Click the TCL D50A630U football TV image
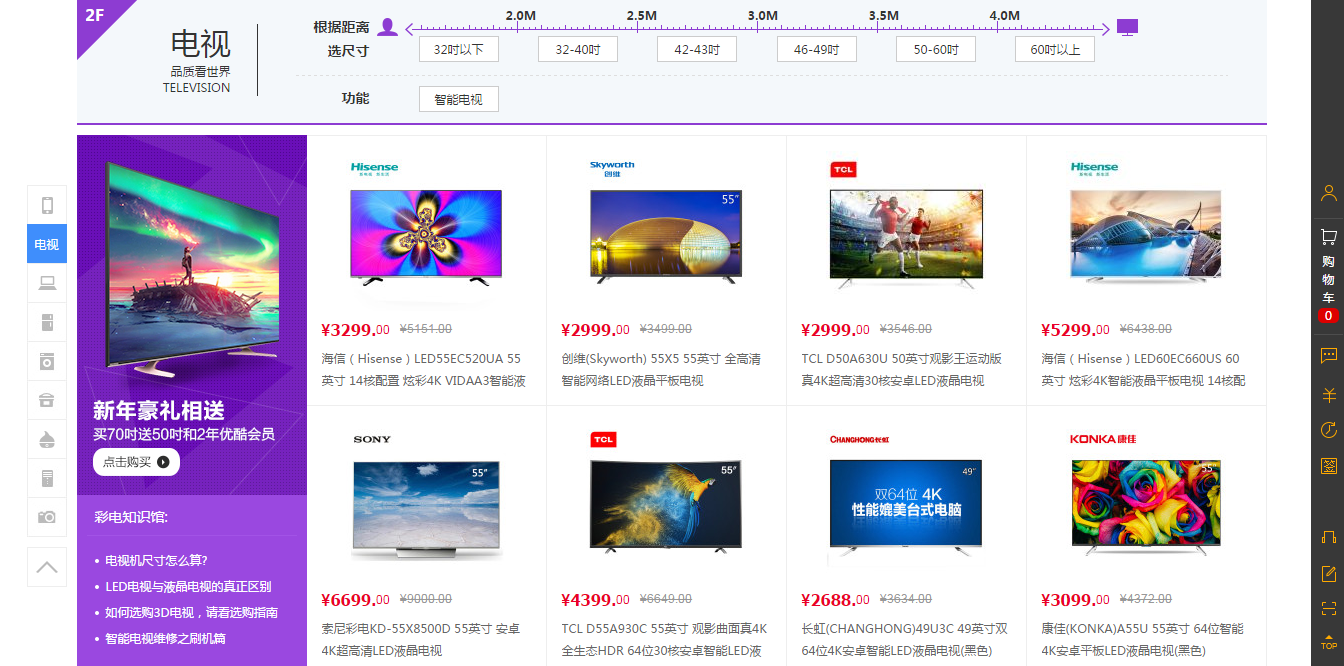Screen dimensions: 1344x666 click(906, 239)
